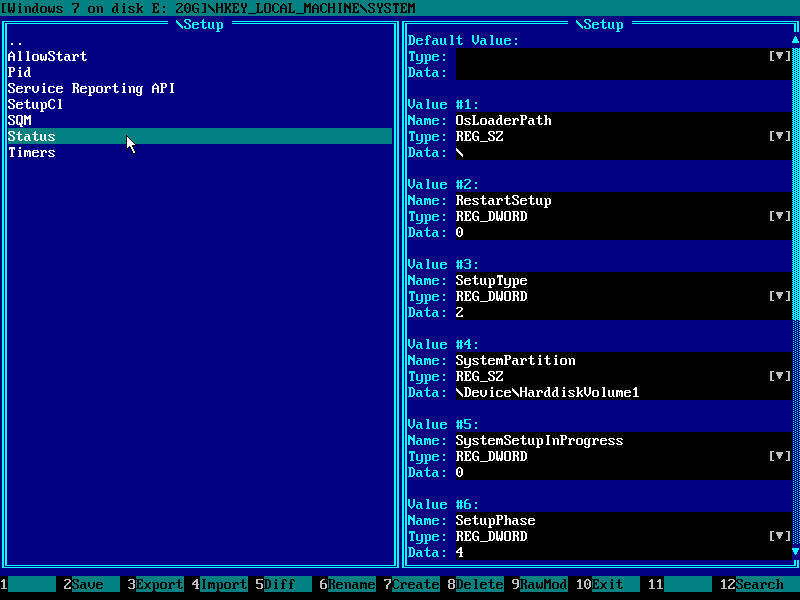
Task: Edit the RestartSetup data value 0
Action: click(x=623, y=232)
